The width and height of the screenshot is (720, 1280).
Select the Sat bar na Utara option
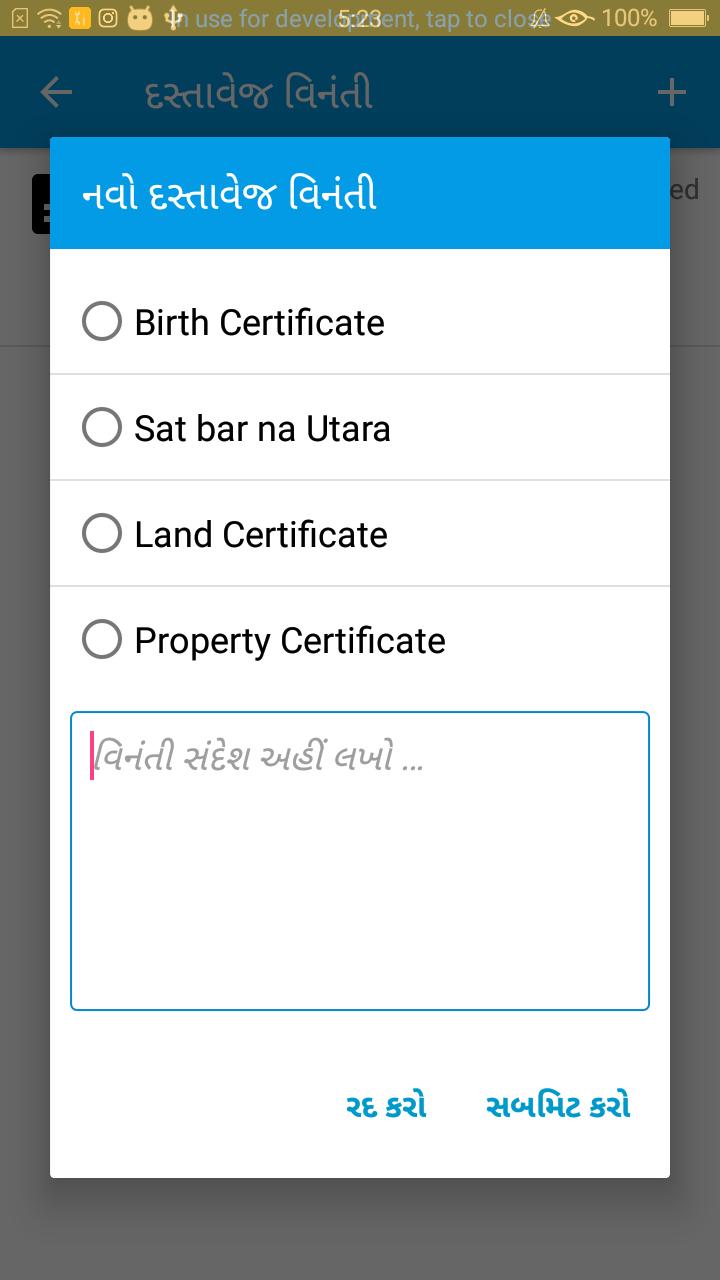click(x=360, y=428)
